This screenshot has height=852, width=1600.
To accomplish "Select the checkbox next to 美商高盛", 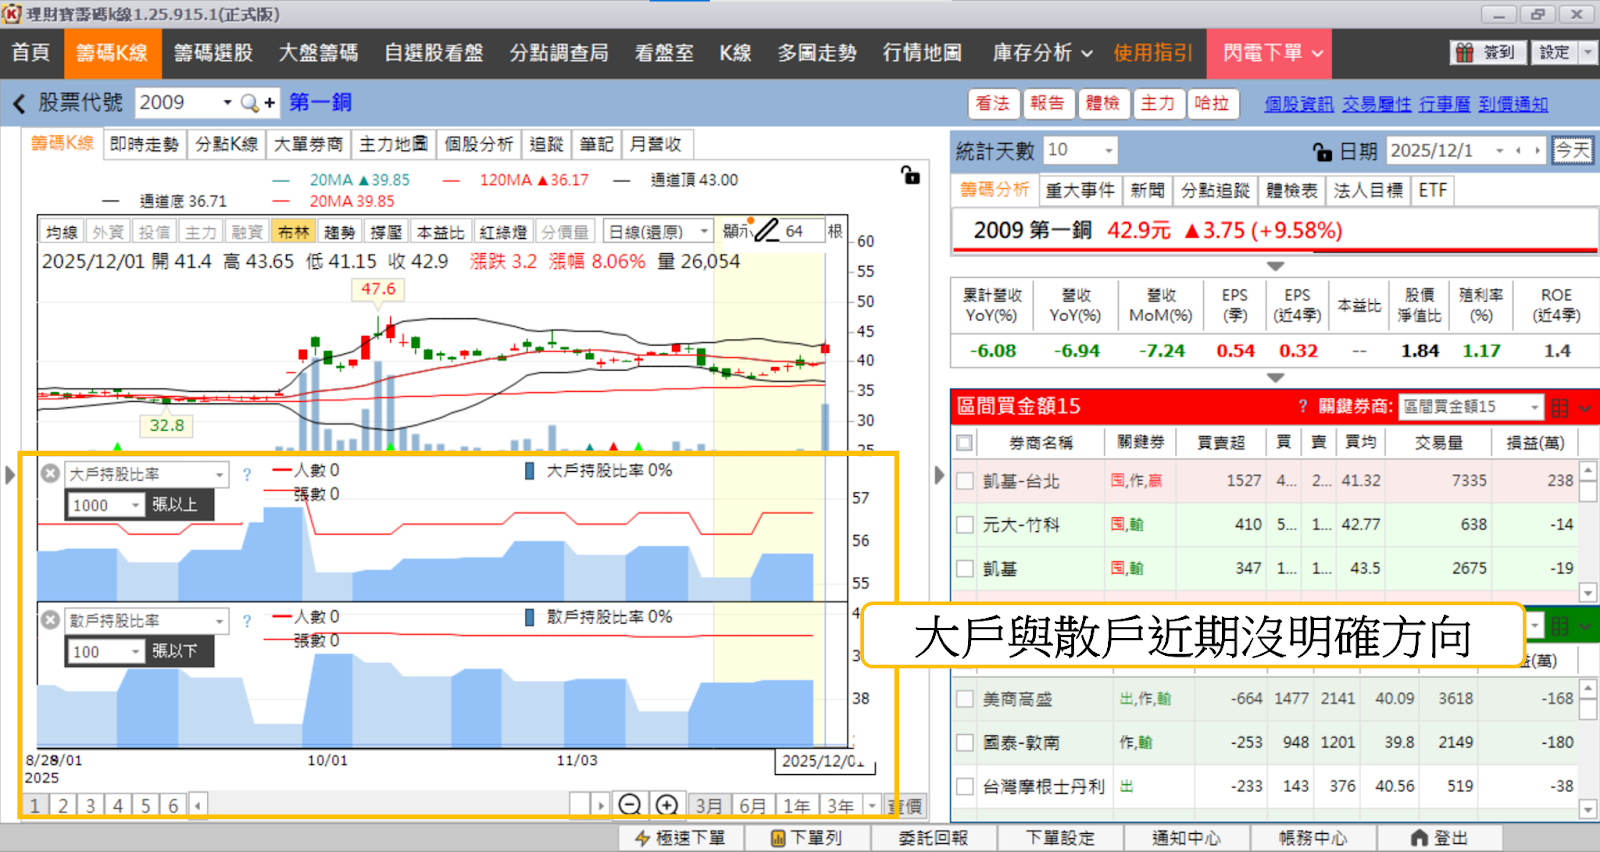I will (x=965, y=699).
